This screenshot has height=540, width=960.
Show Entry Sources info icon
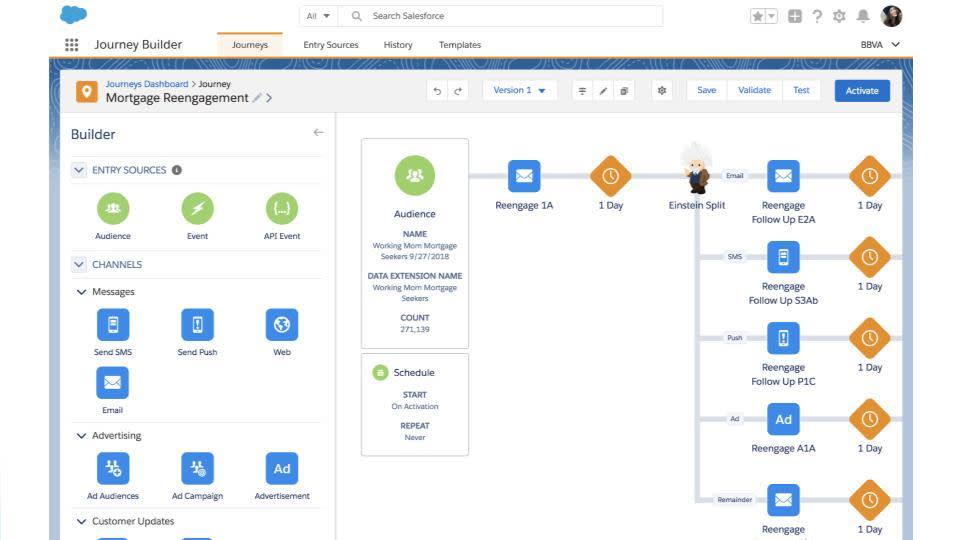[177, 170]
